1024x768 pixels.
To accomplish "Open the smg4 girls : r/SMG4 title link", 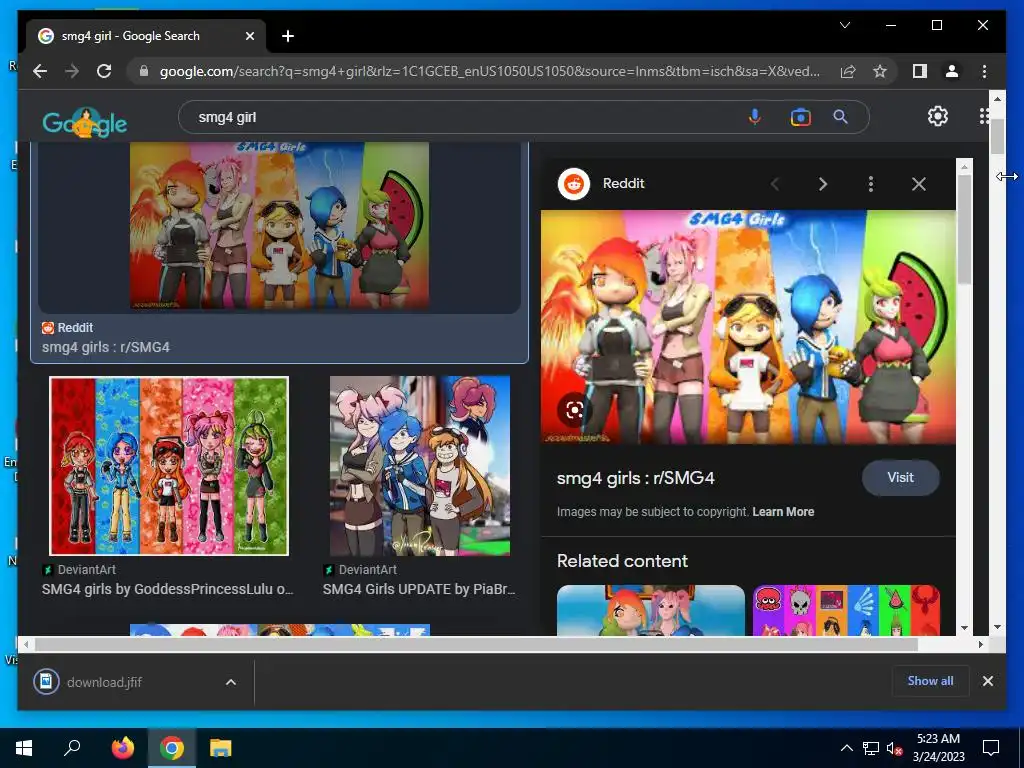I will click(635, 478).
